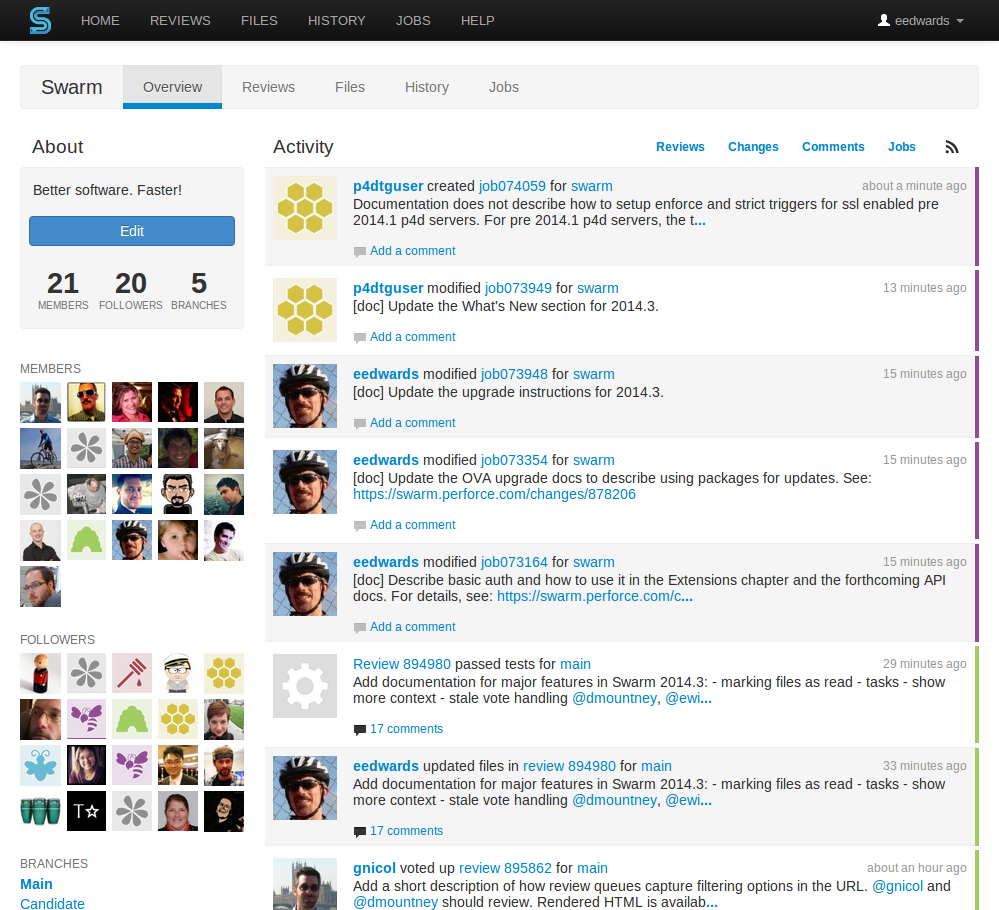Click the honeycomb avatar on job073949 entry

point(305,310)
